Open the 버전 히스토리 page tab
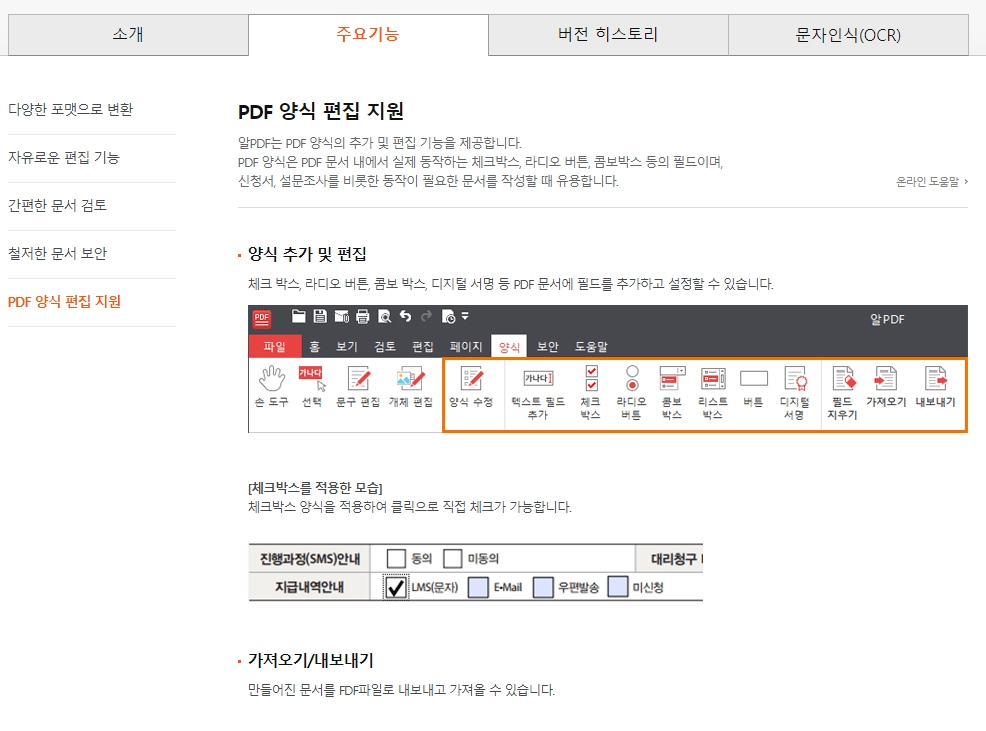The image size is (986, 731). (x=608, y=35)
